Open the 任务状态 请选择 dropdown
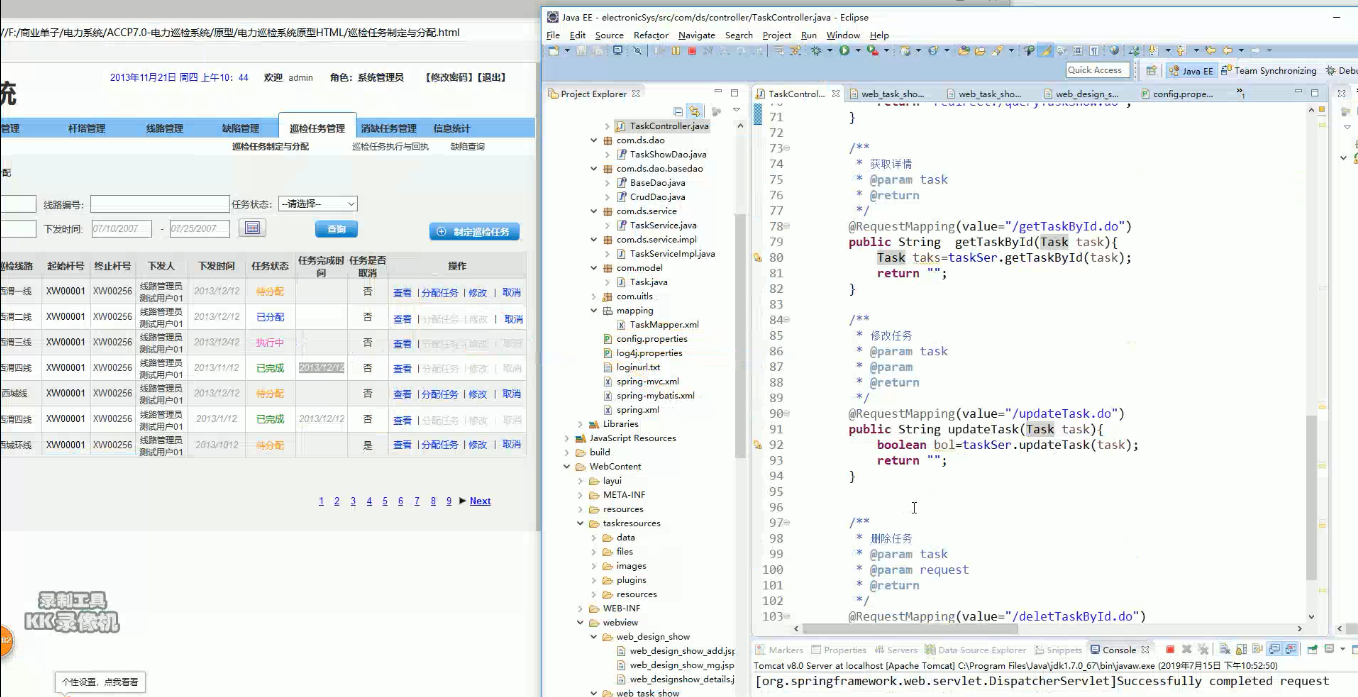 [317, 203]
